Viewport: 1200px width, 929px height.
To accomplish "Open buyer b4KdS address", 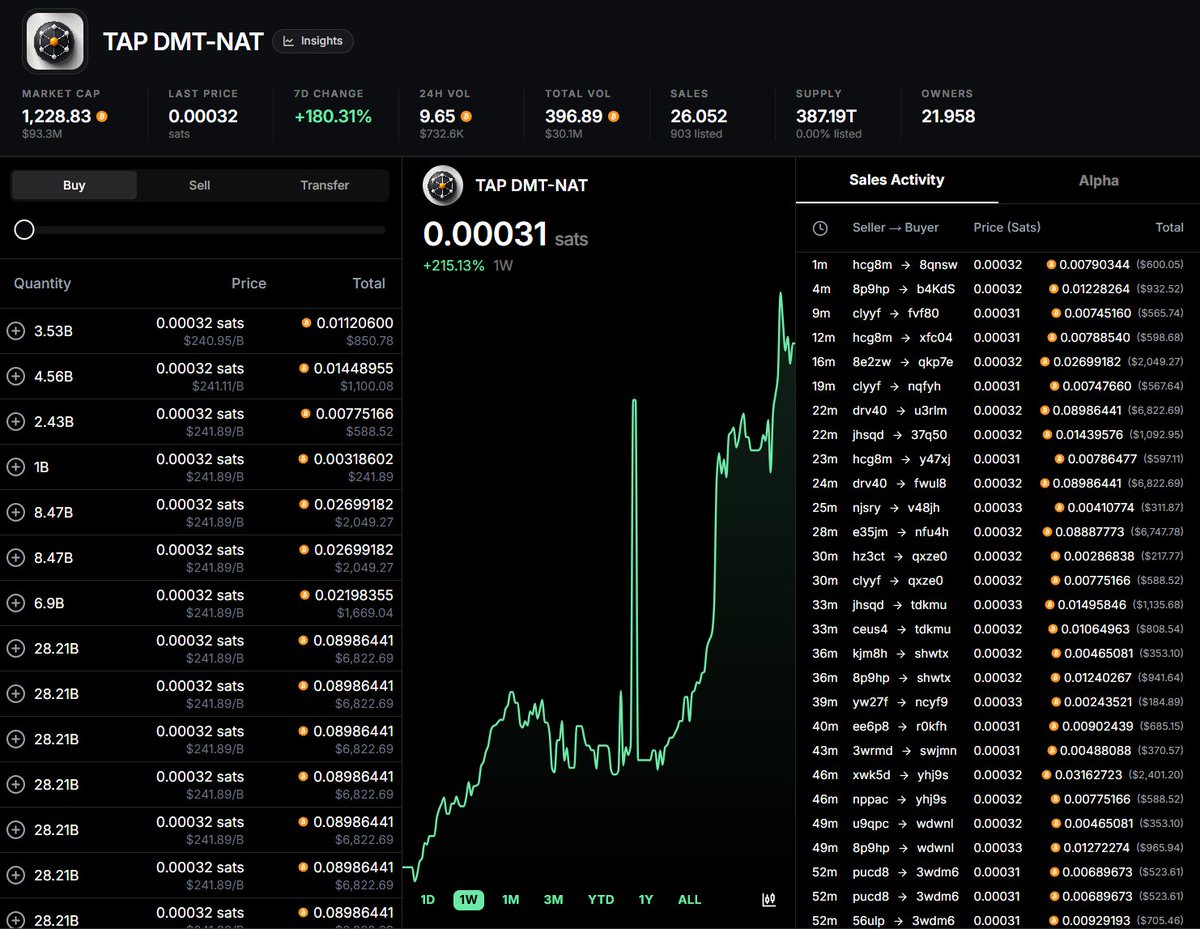I will point(936,289).
